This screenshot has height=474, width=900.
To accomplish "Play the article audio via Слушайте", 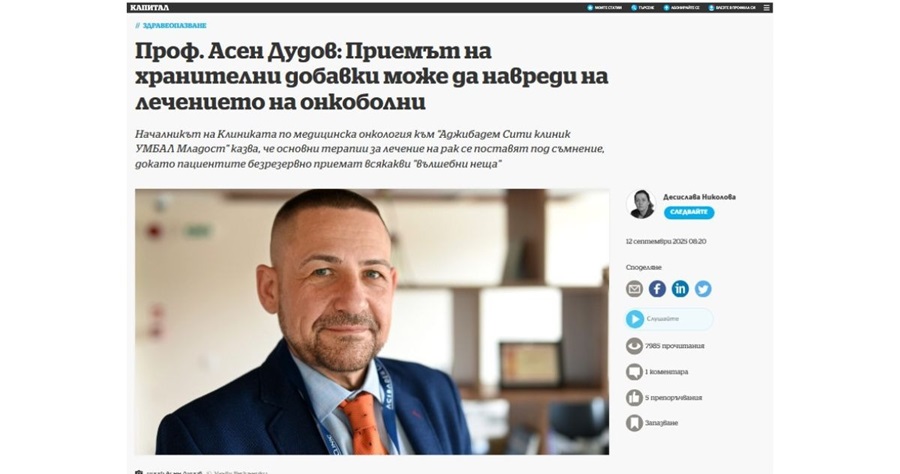I will pos(669,319).
